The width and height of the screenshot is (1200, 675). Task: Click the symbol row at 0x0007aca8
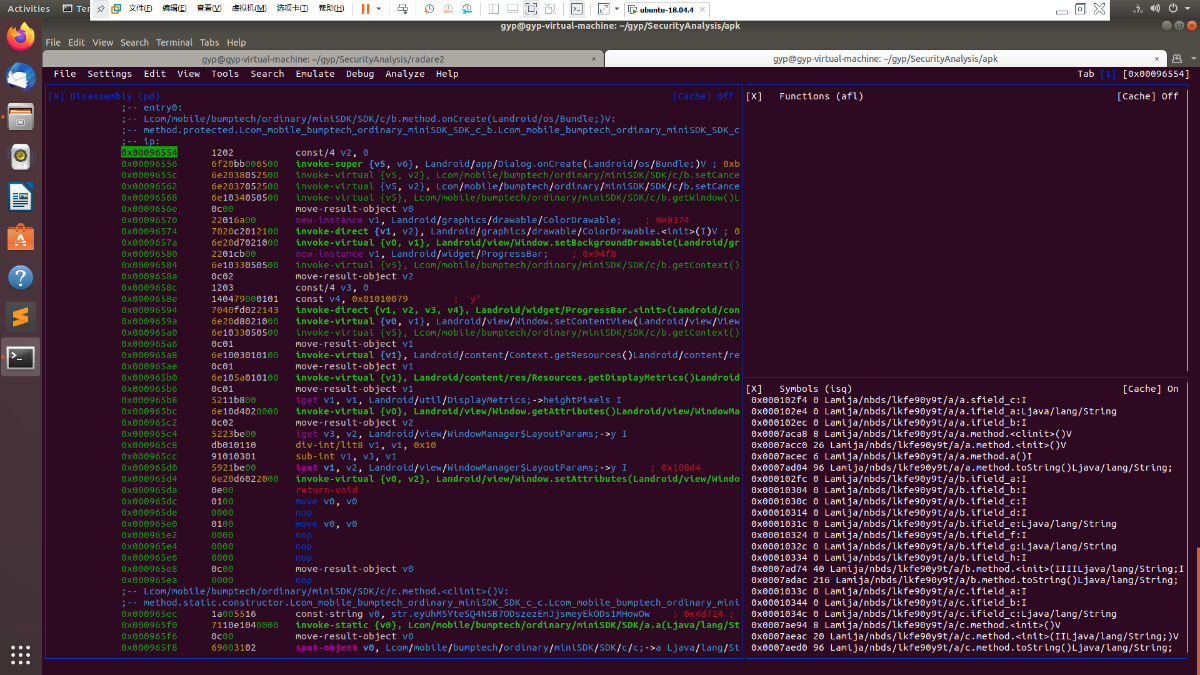pos(910,434)
